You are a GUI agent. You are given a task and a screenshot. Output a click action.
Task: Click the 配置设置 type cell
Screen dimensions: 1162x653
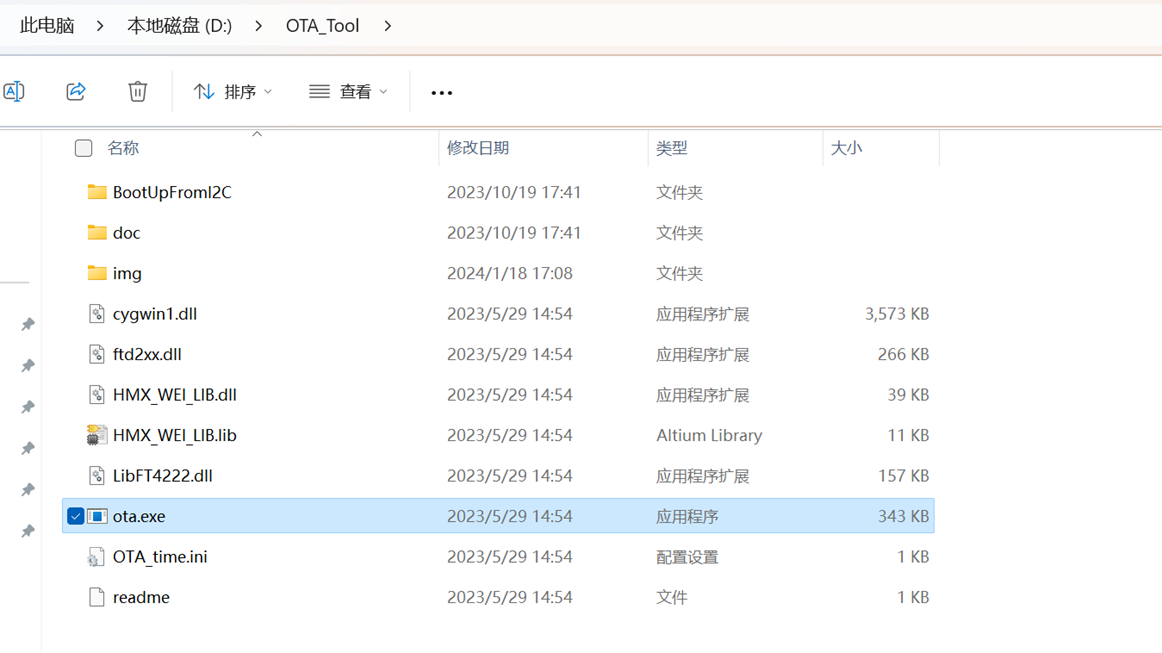(687, 557)
